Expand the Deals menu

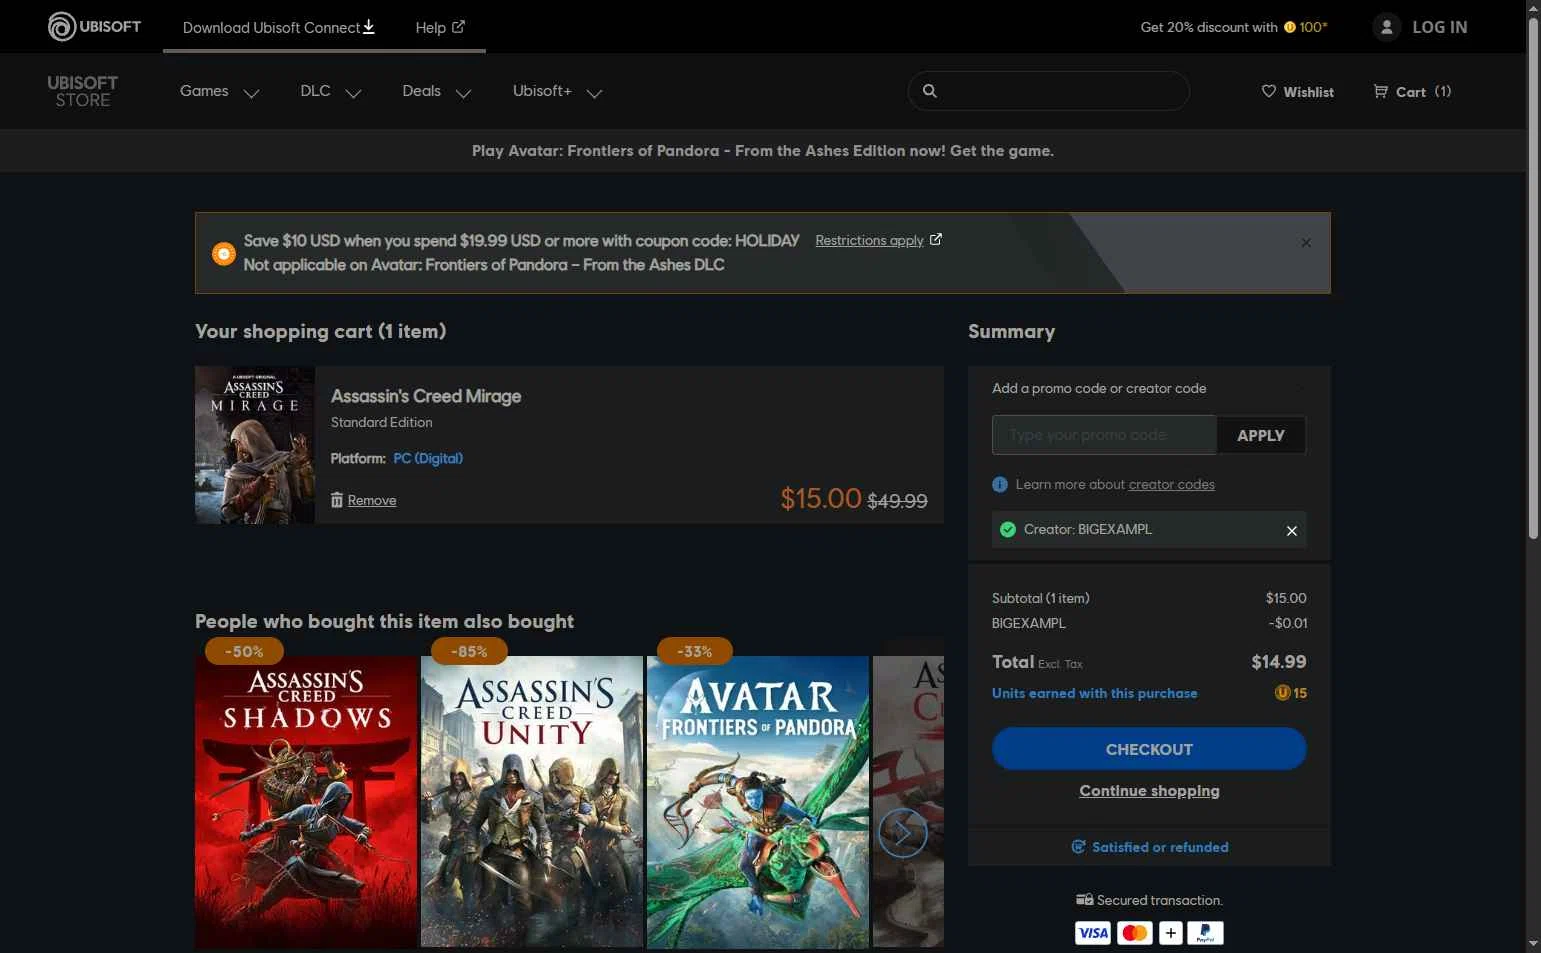(x=436, y=91)
